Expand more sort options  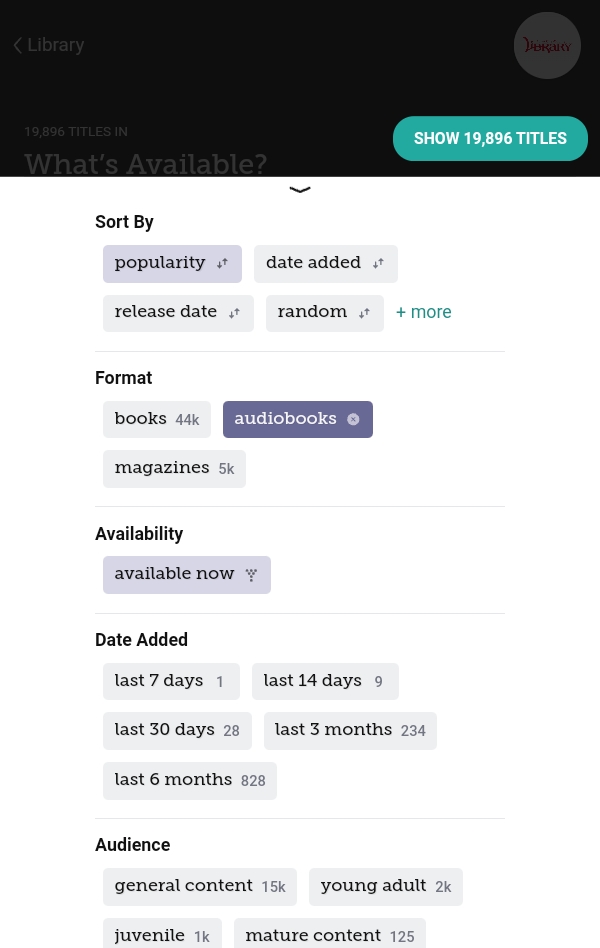[424, 312]
